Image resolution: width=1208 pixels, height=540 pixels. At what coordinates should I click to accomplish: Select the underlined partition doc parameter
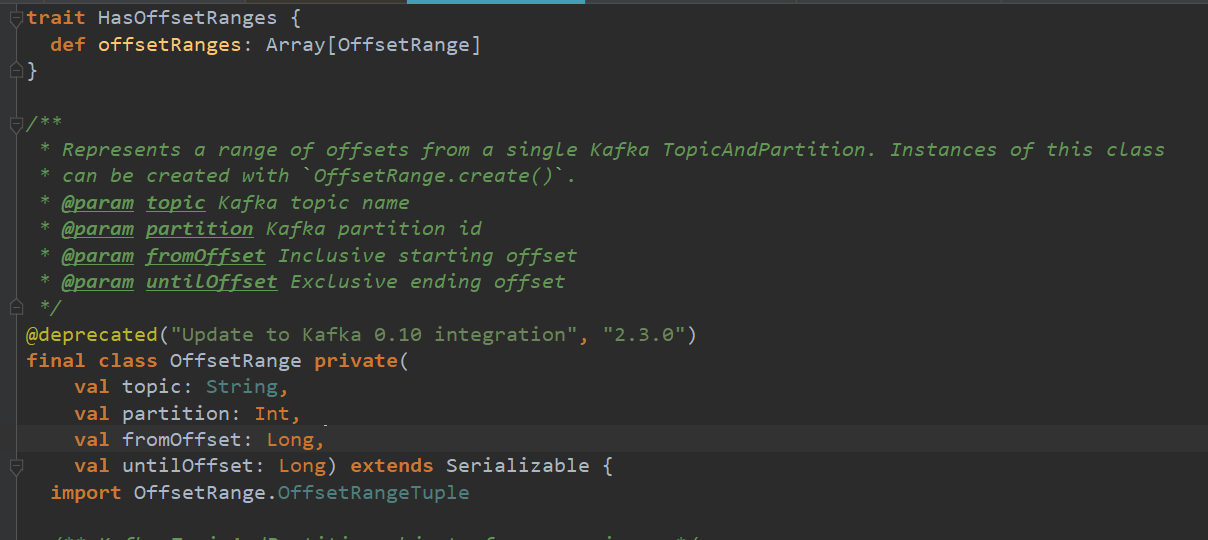[x=199, y=228]
